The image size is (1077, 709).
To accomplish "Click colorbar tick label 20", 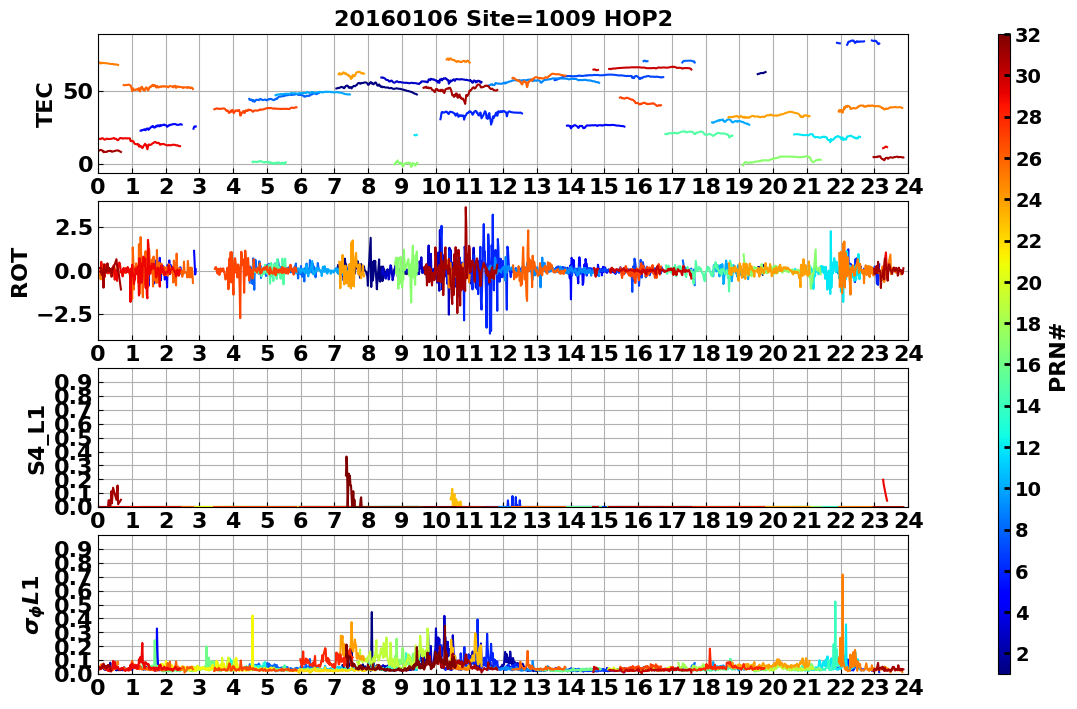I will tap(1028, 282).
